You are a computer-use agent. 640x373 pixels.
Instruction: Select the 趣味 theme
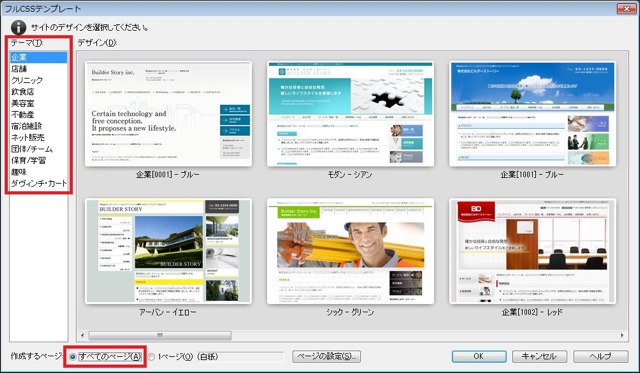(39, 171)
